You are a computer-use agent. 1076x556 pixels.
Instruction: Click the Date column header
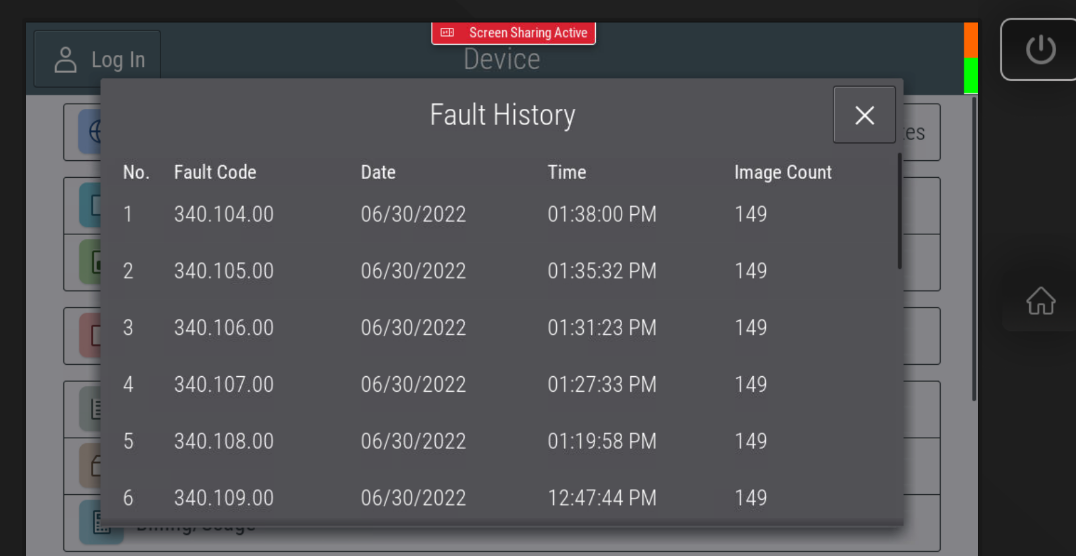coord(378,172)
